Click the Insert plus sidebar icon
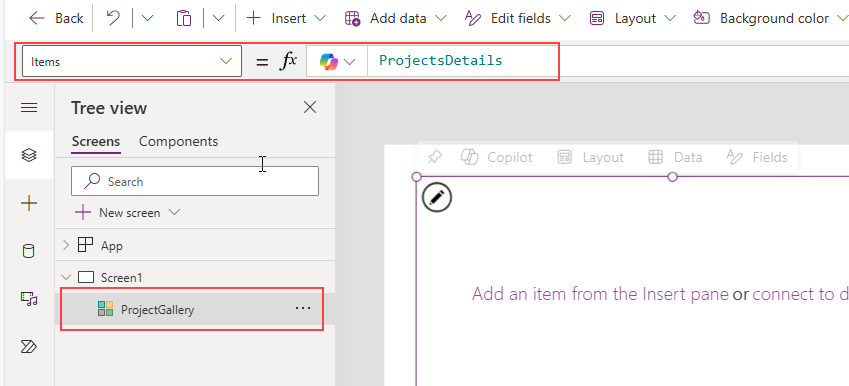 [29, 204]
